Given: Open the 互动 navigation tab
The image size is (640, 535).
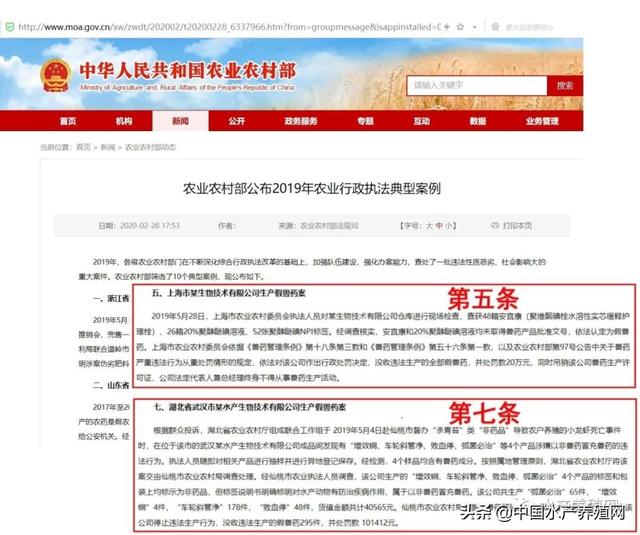Looking at the screenshot, I should [x=422, y=121].
